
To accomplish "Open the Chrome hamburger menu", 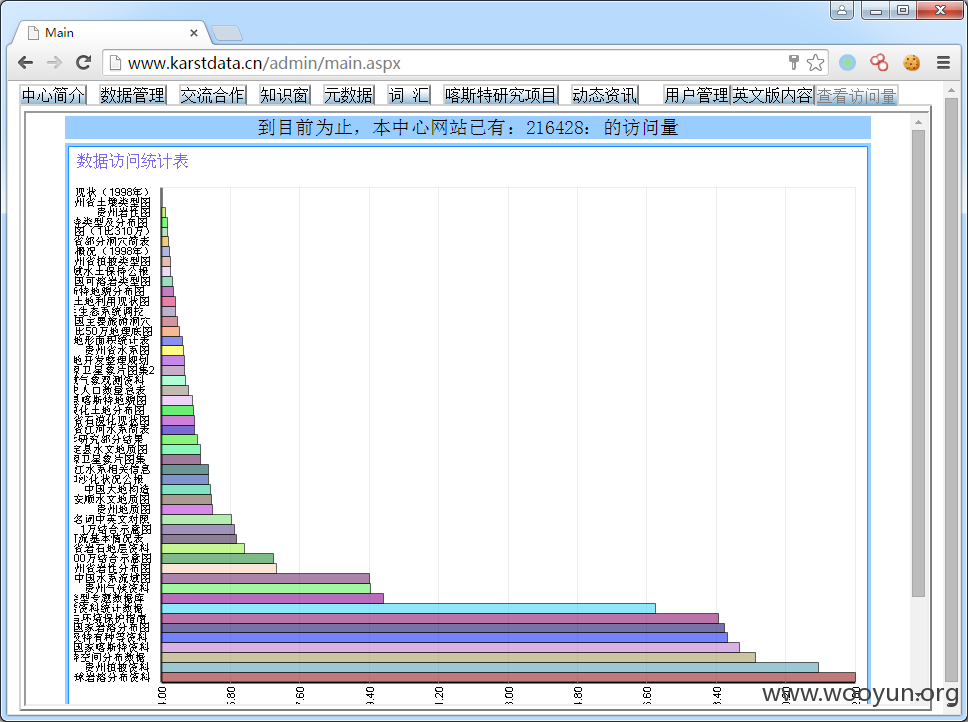I will click(943, 62).
